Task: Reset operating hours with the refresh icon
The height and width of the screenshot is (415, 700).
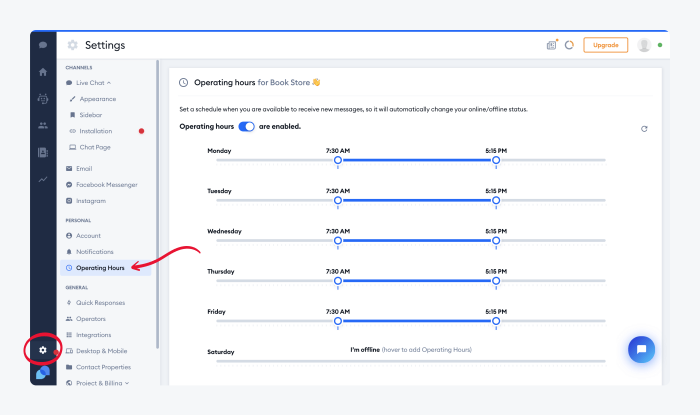Action: 644,129
